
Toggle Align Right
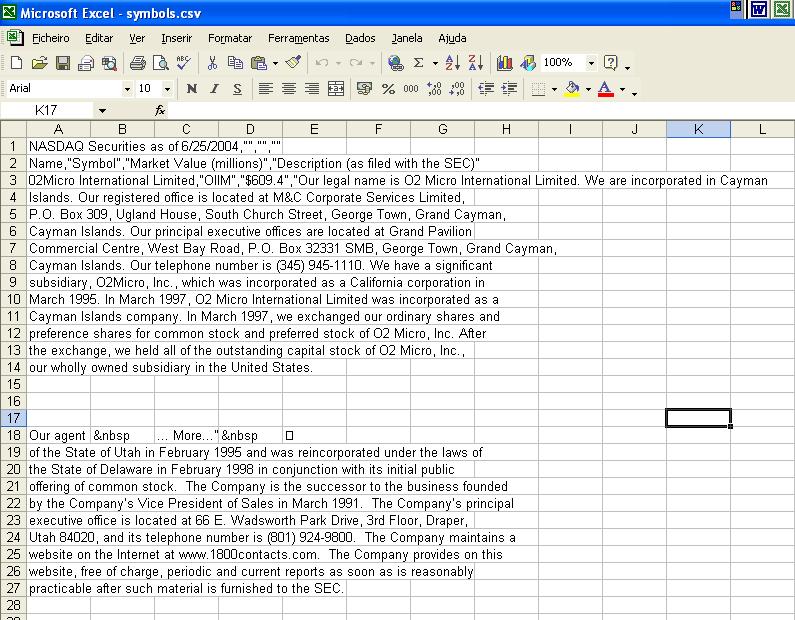pyautogui.click(x=312, y=89)
